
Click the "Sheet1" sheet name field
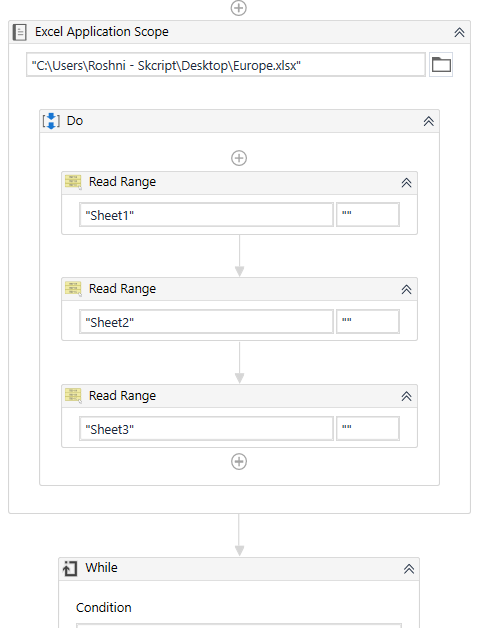coord(206,215)
